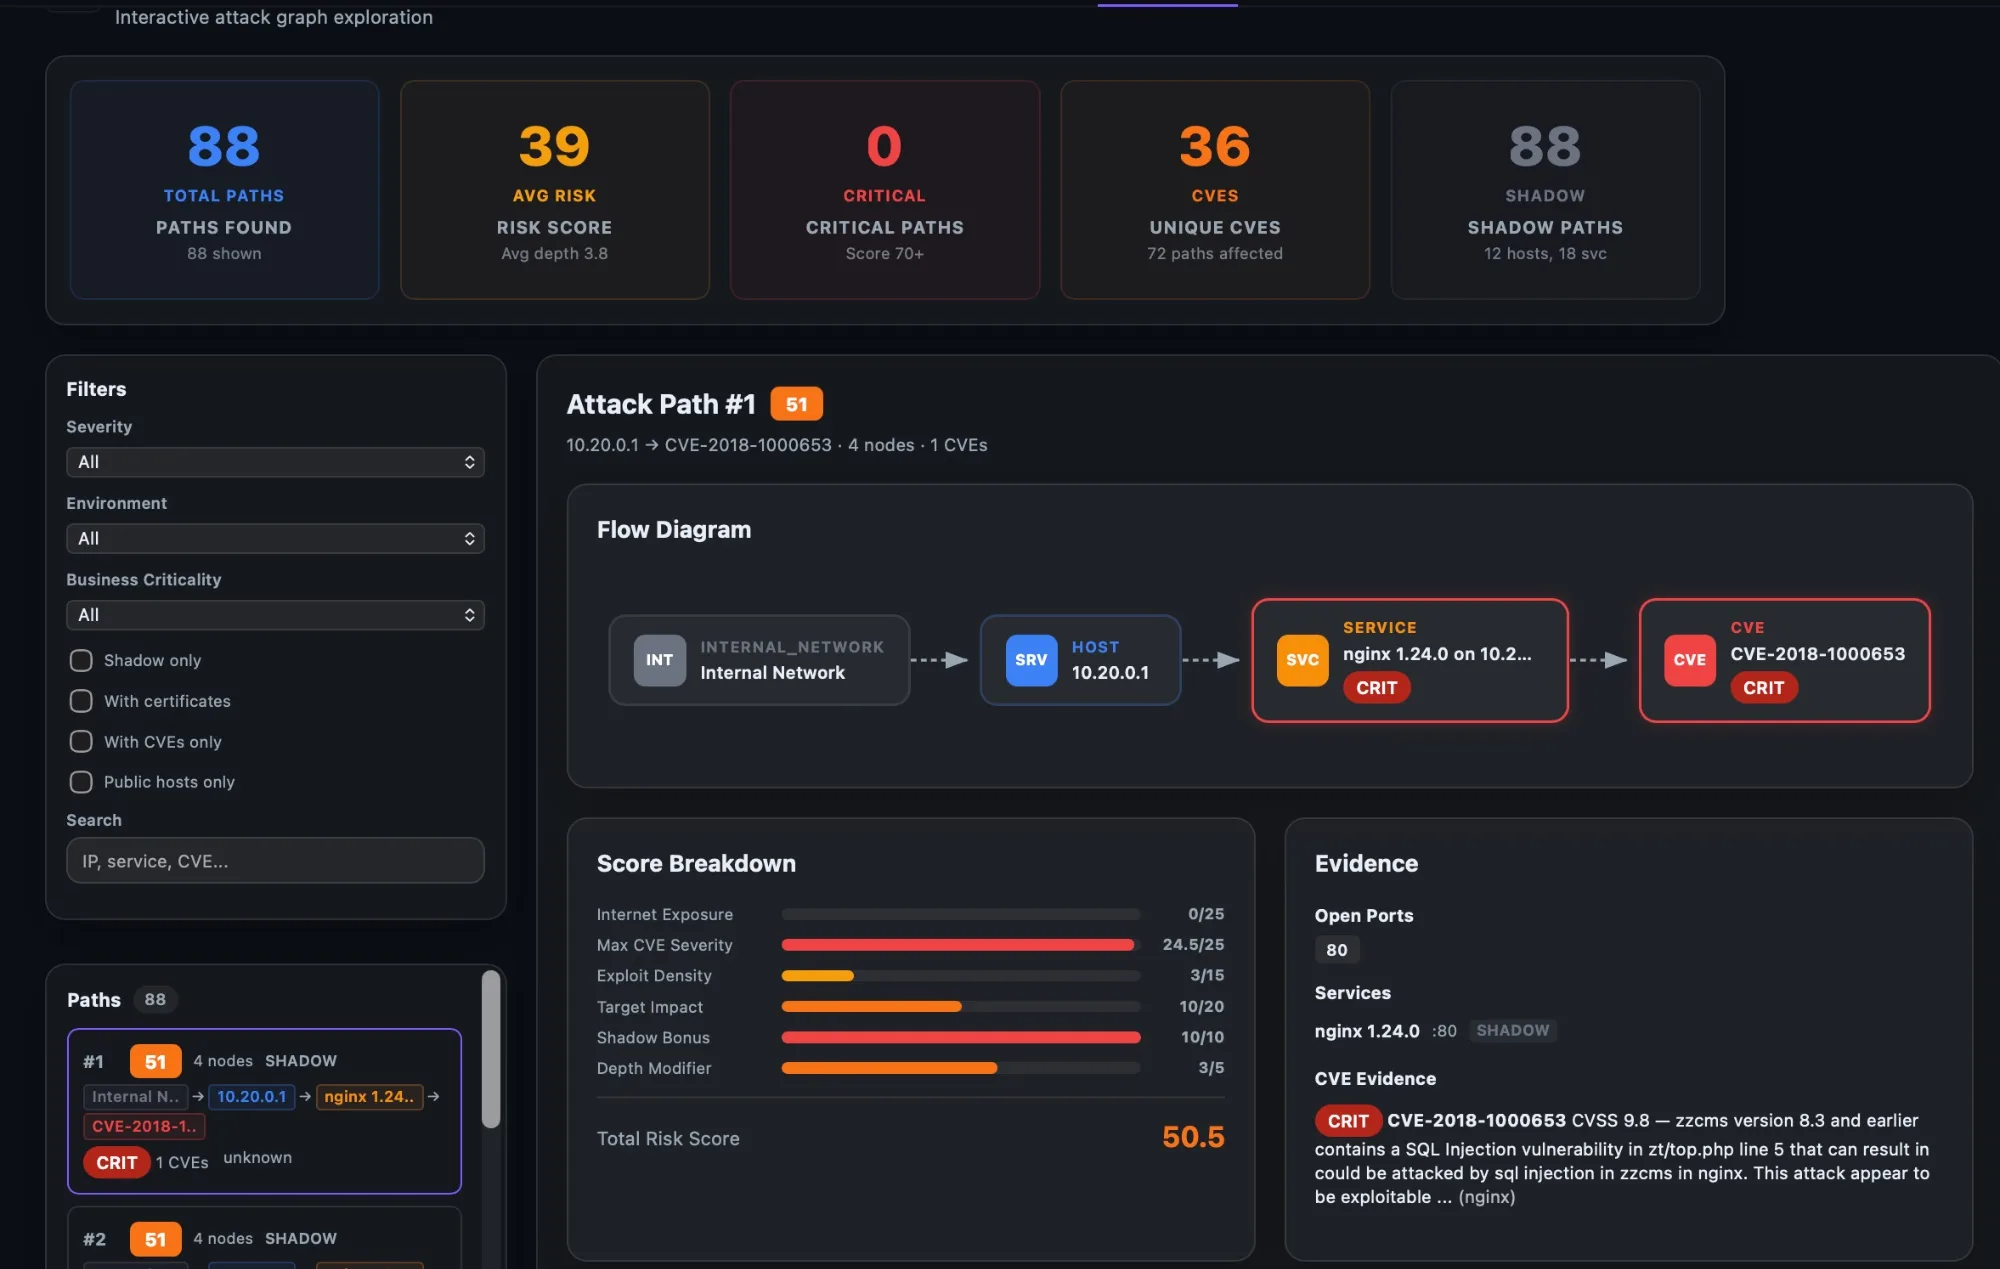The height and width of the screenshot is (1269, 2000).
Task: Click the 88 count badge beside Paths heading
Action: click(155, 999)
